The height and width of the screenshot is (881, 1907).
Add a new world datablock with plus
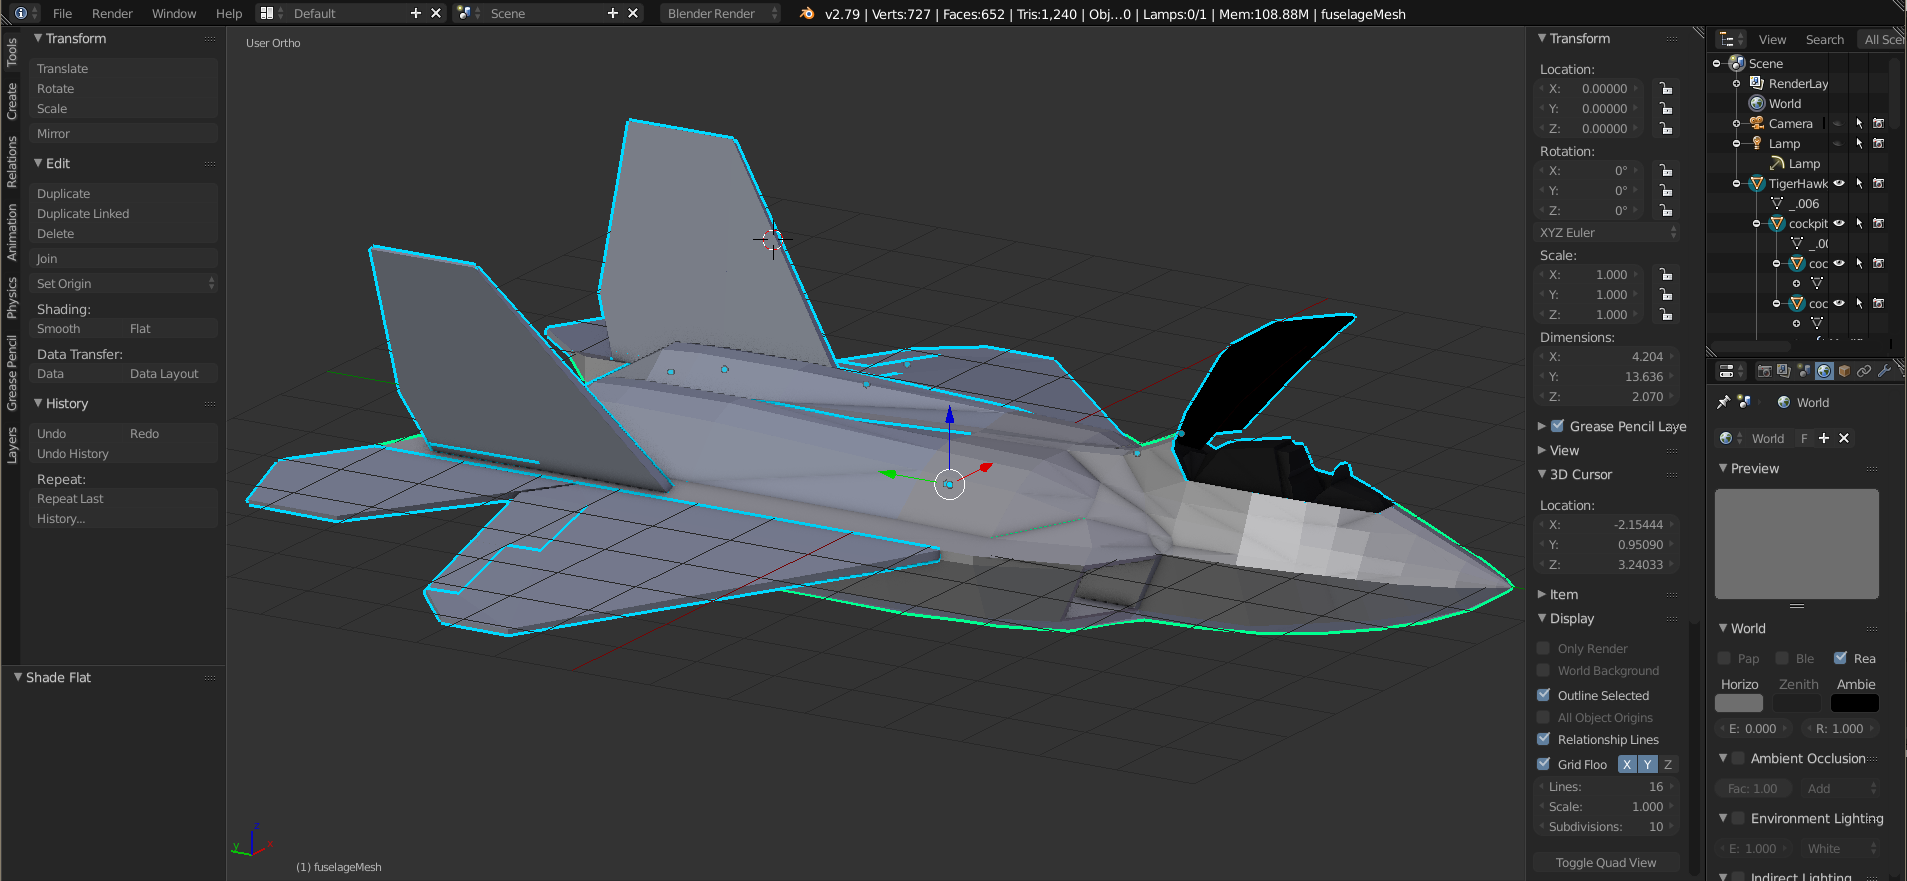click(x=1824, y=438)
